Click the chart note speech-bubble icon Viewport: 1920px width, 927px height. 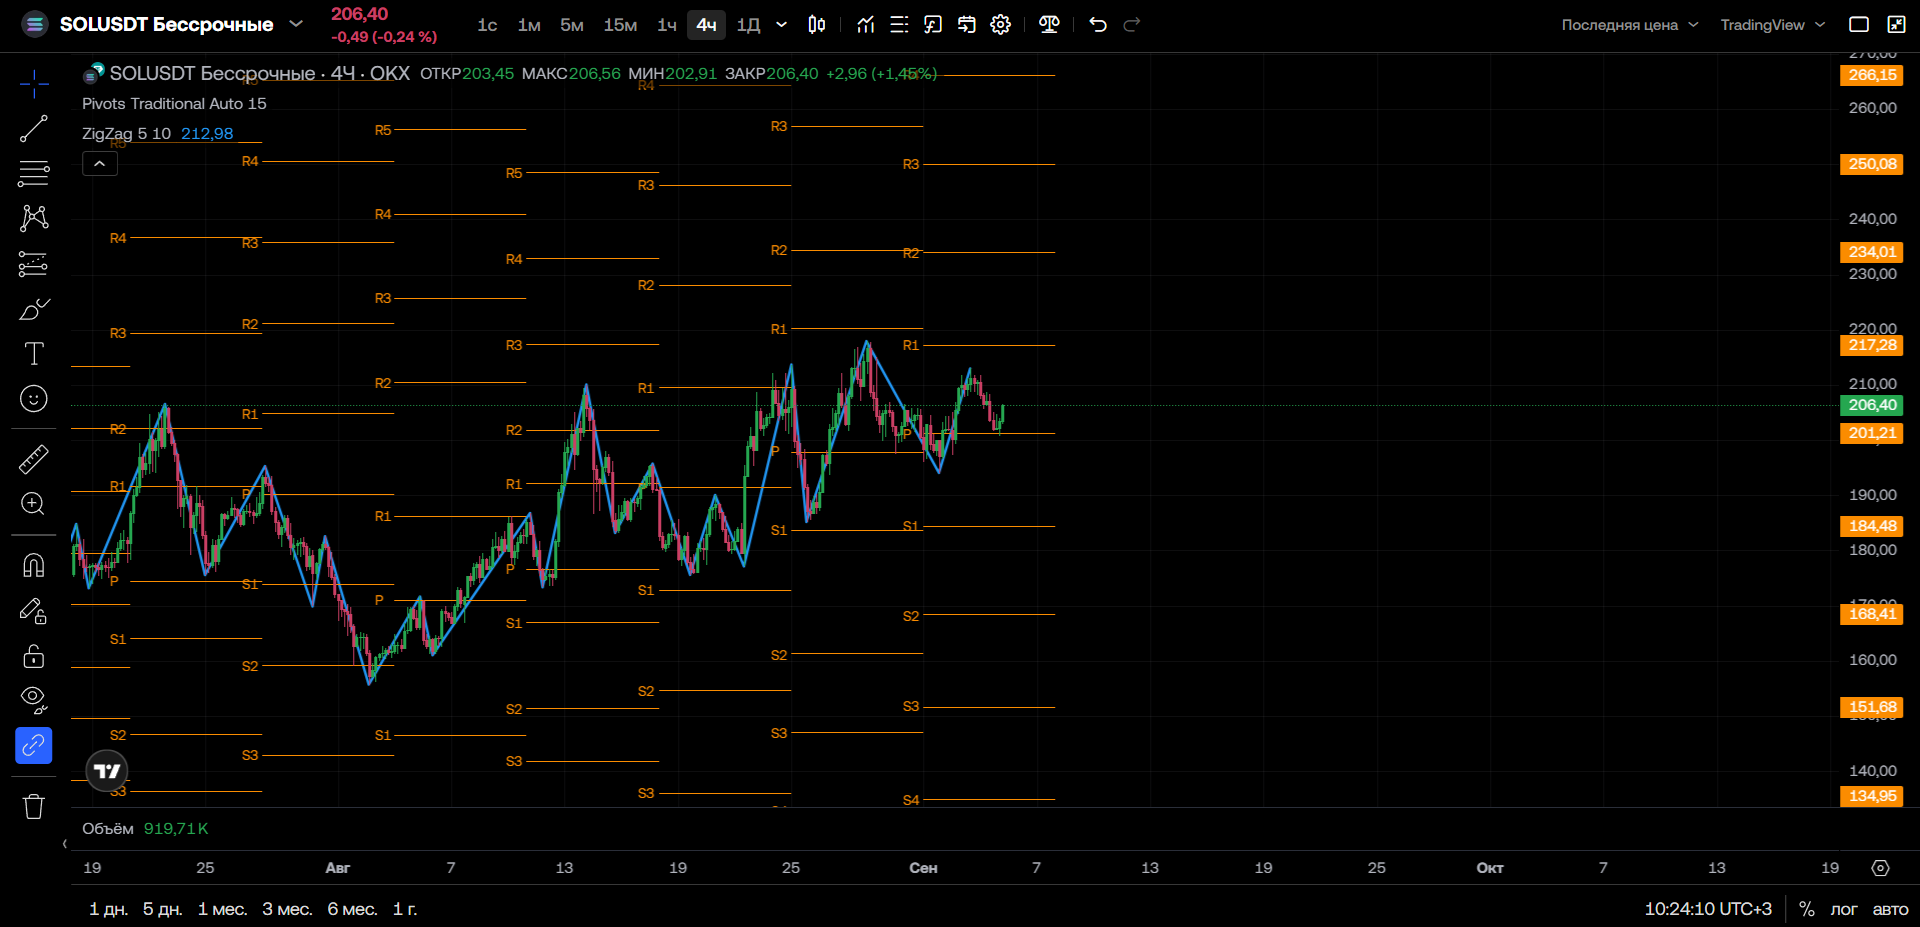933,25
